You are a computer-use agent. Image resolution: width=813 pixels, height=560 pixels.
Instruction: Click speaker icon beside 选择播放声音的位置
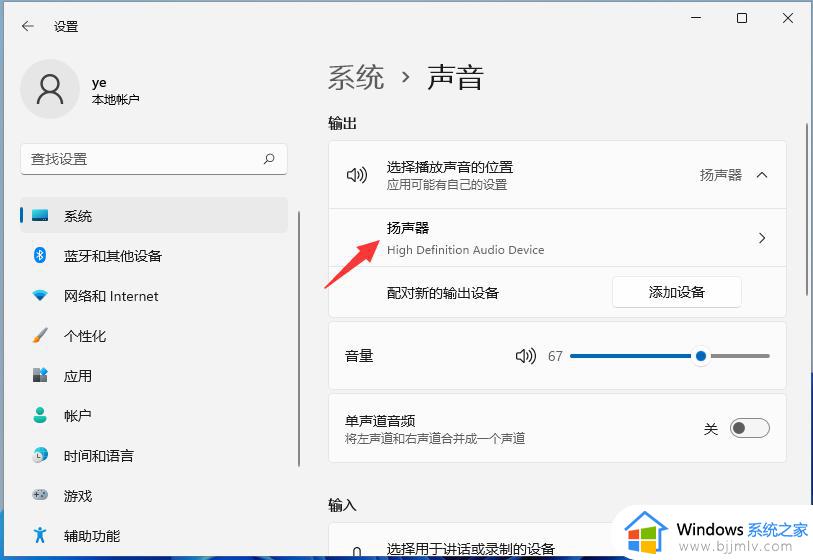357,175
